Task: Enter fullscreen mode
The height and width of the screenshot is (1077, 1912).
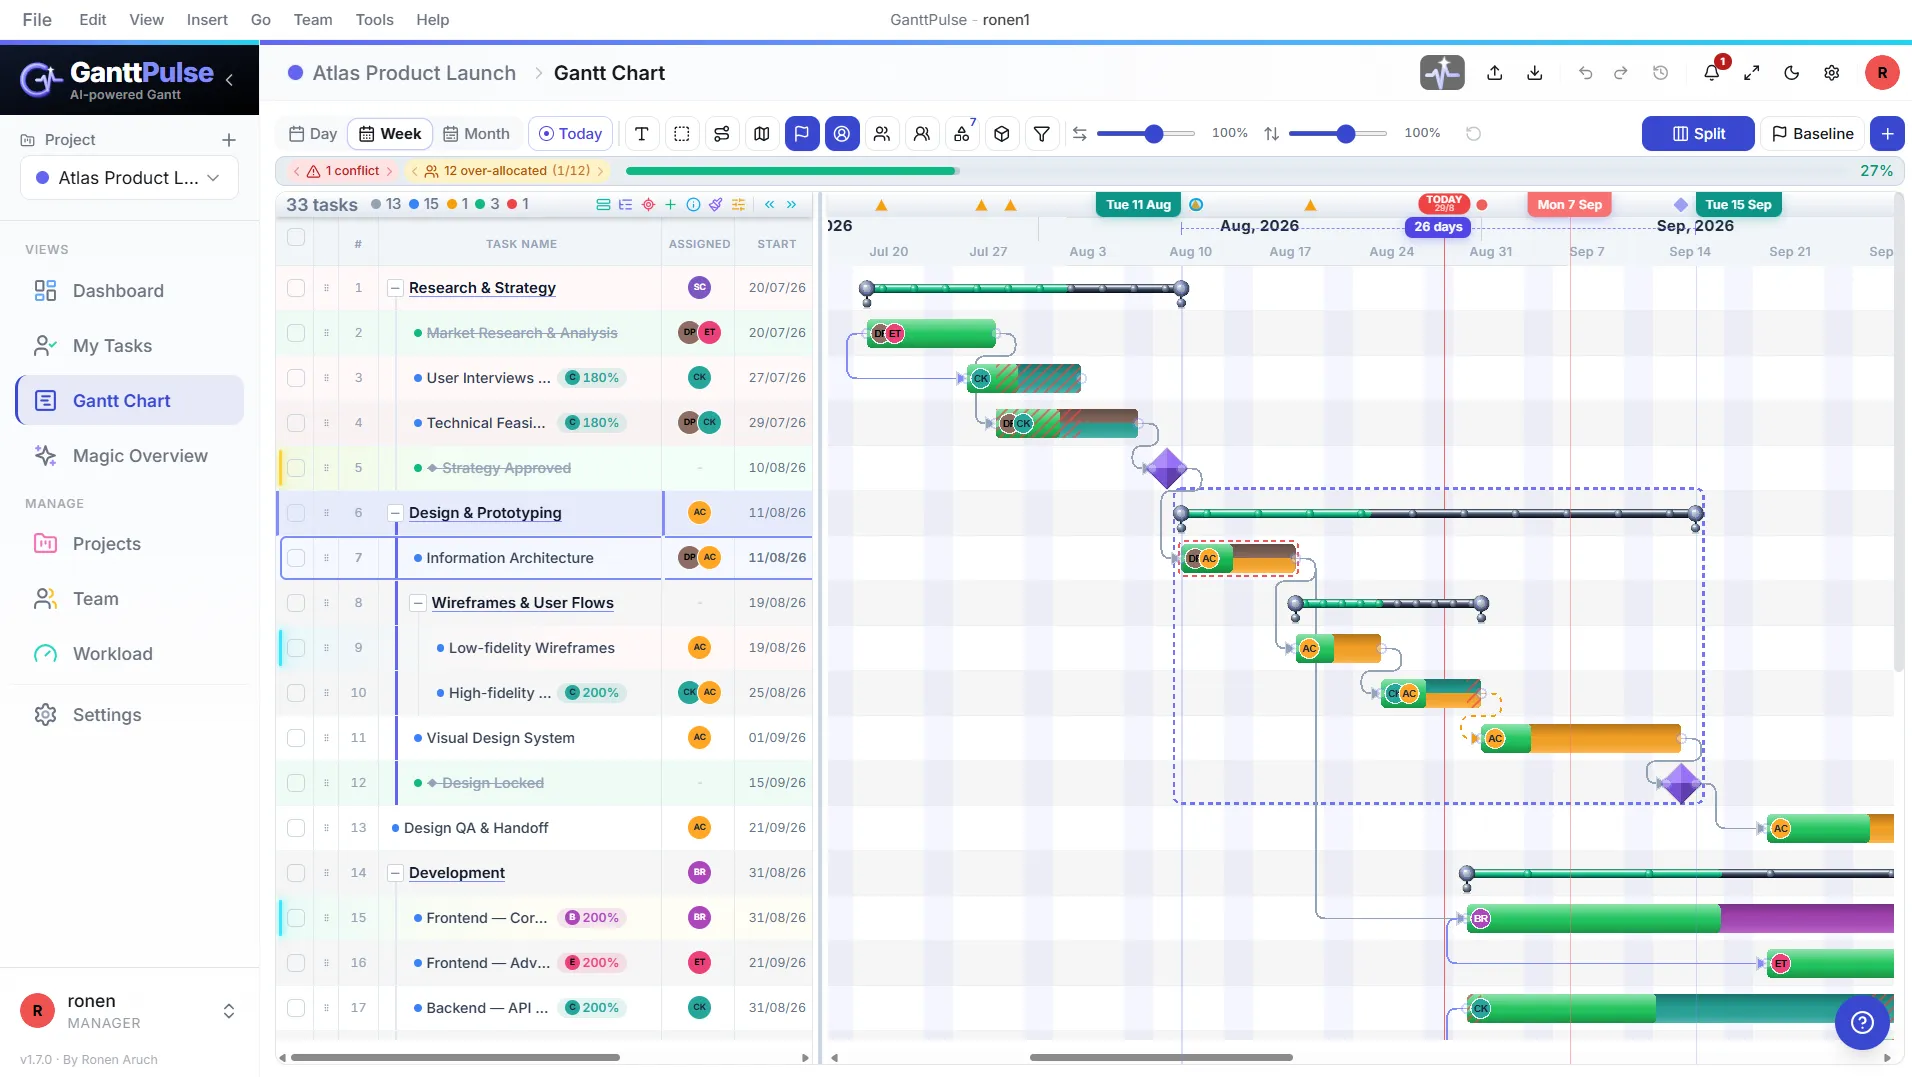Action: click(1752, 73)
